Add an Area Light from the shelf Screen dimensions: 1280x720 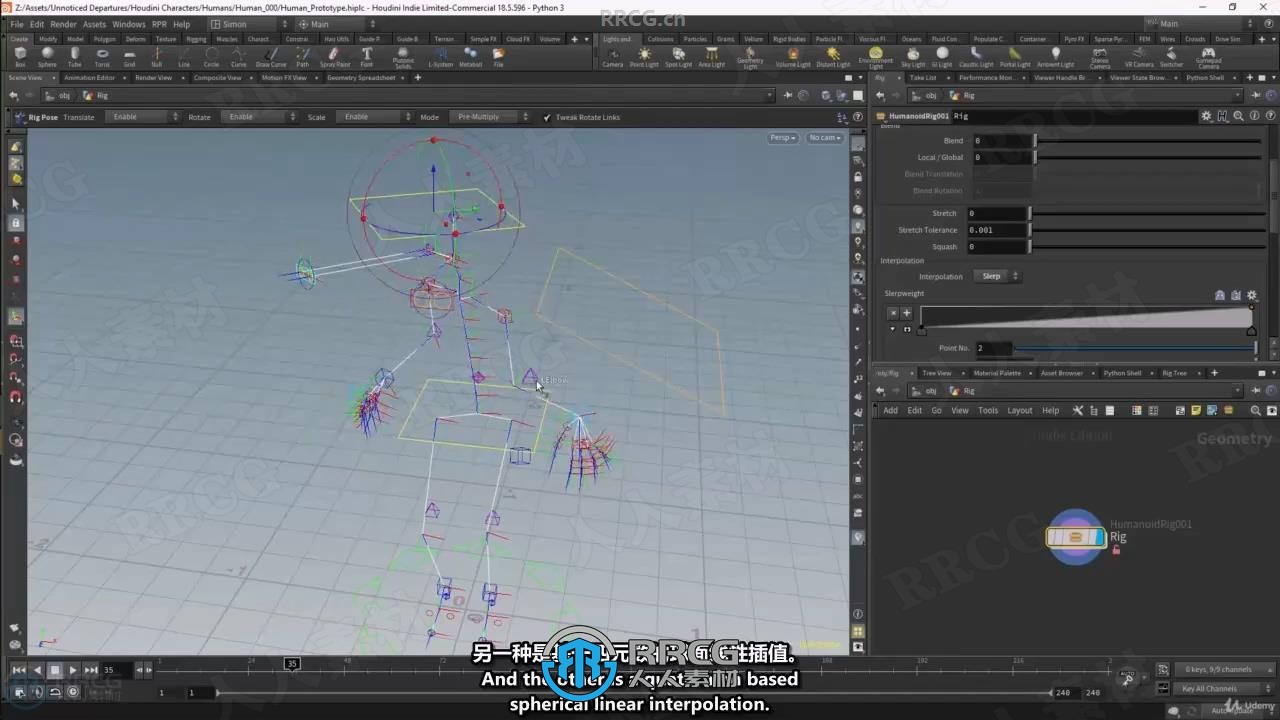(x=711, y=57)
